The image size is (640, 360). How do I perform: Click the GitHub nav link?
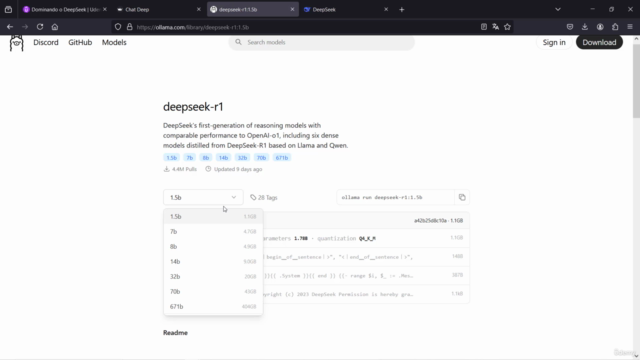click(80, 42)
